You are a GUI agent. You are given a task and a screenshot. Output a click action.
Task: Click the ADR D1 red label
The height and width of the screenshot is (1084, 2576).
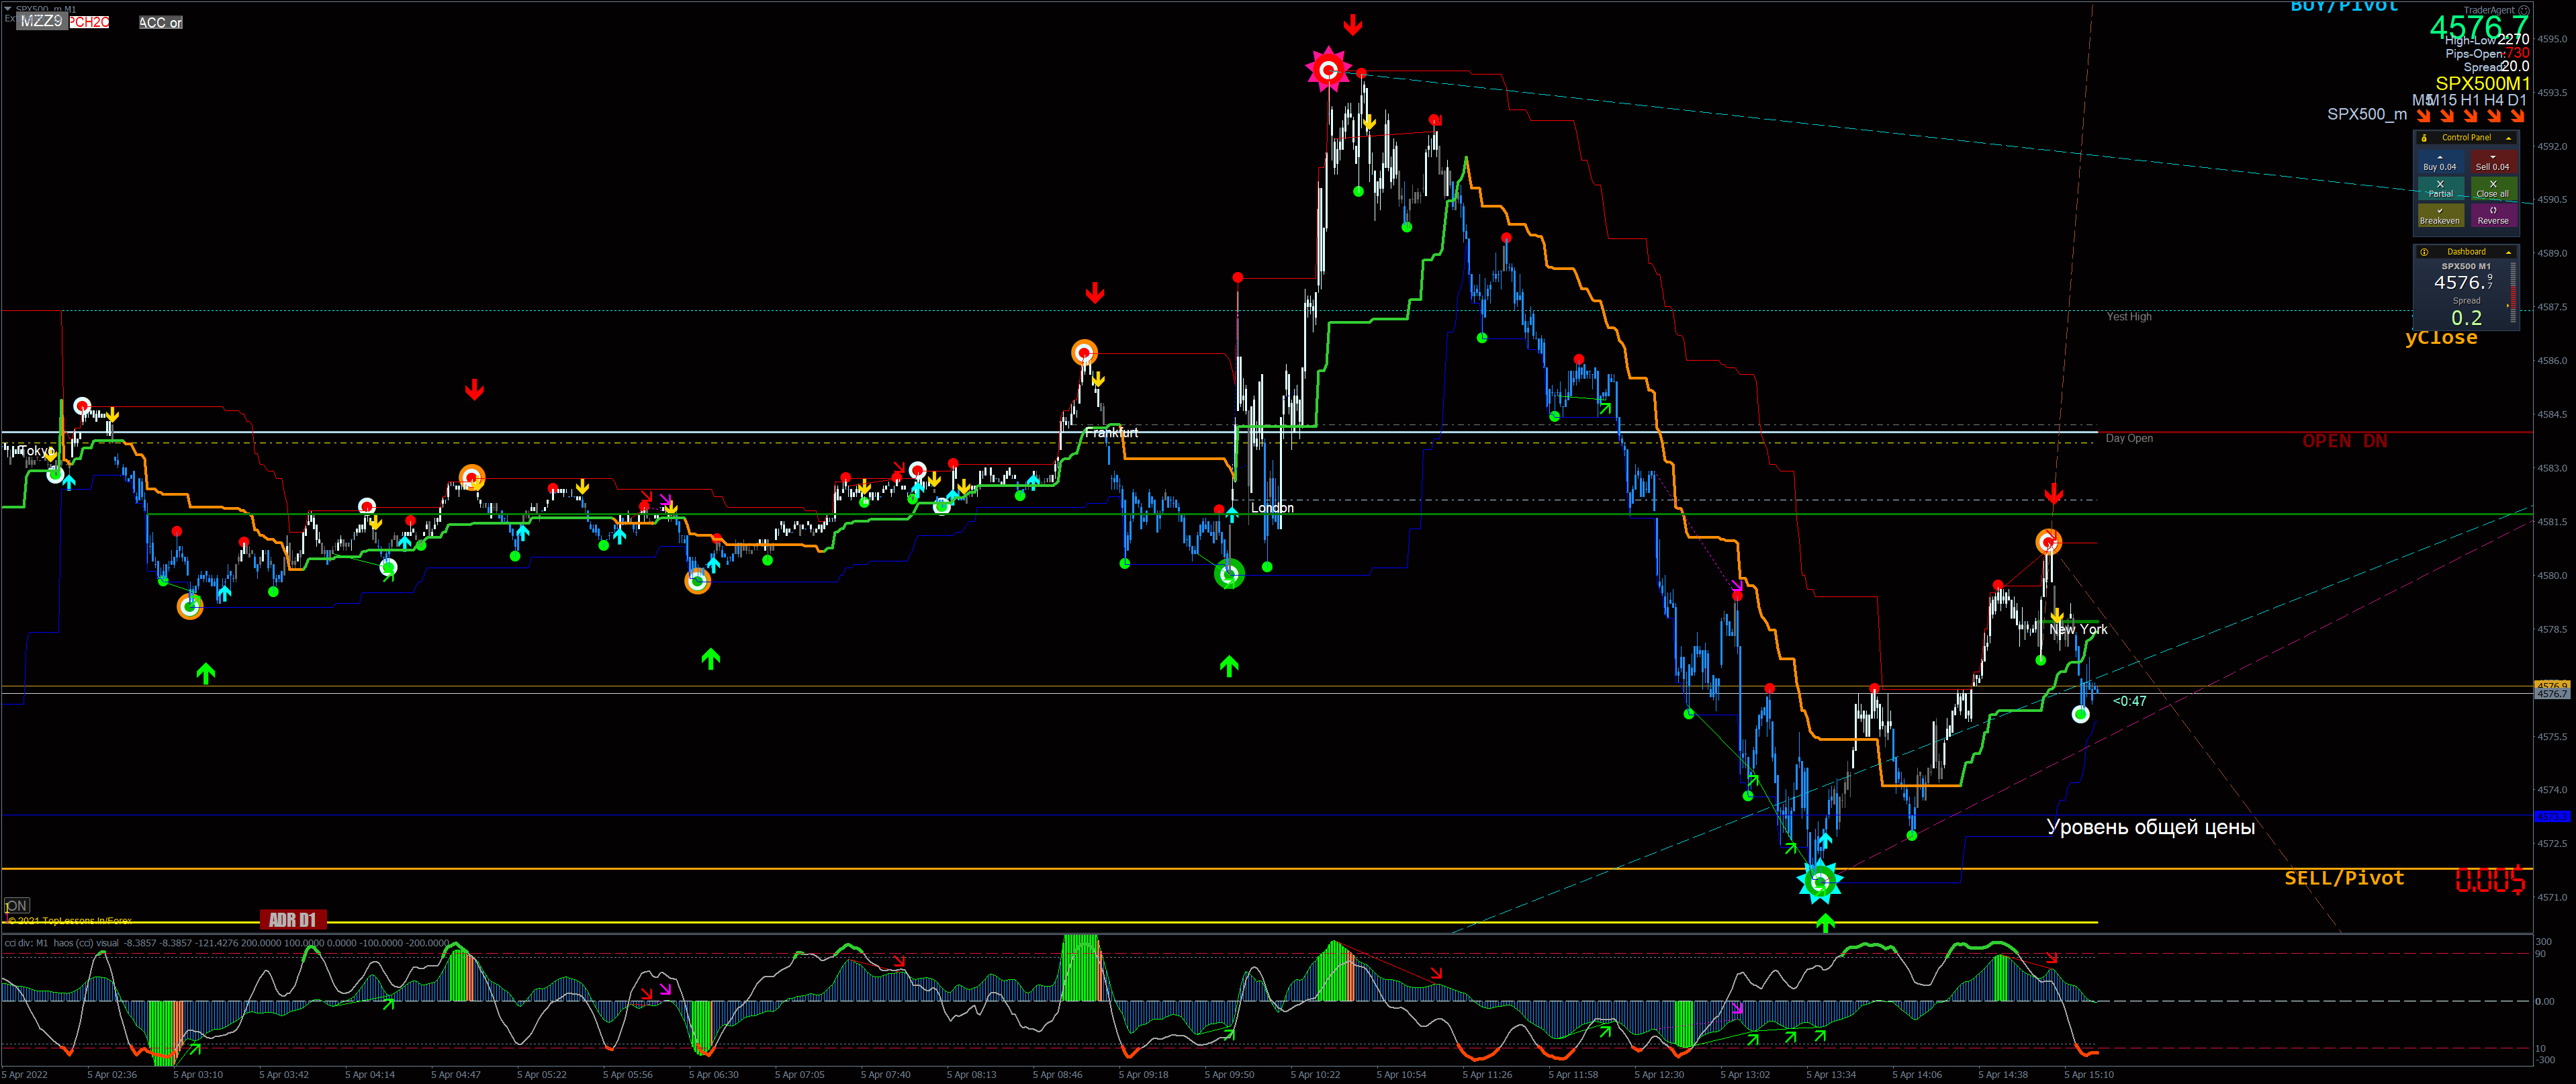coord(292,919)
